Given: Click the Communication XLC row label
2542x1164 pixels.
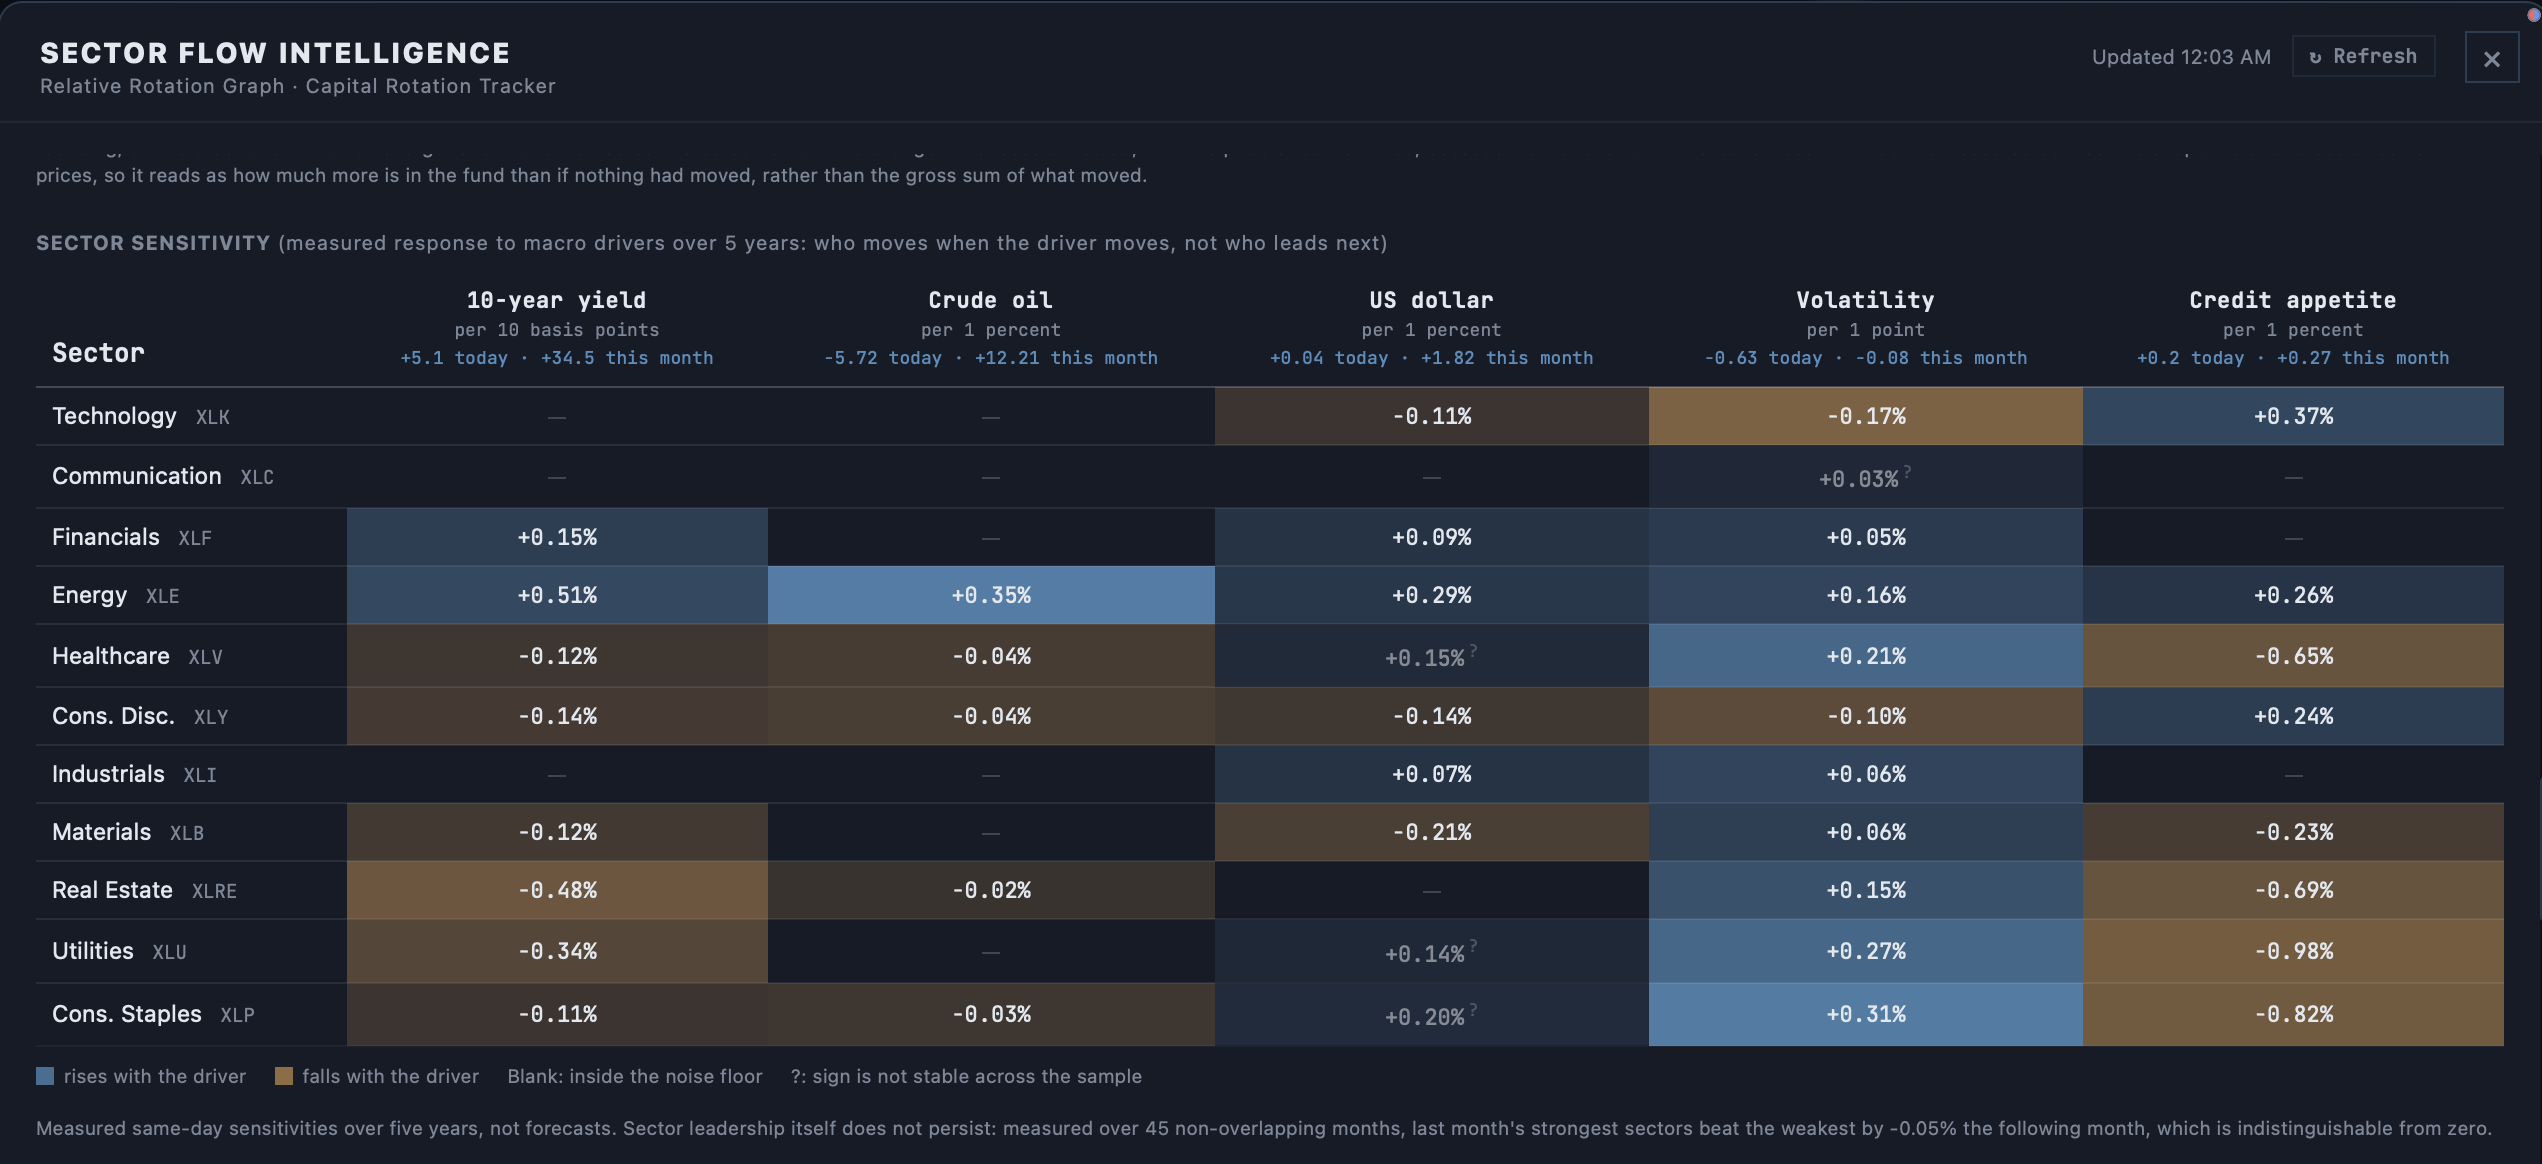Looking at the screenshot, I should (163, 476).
